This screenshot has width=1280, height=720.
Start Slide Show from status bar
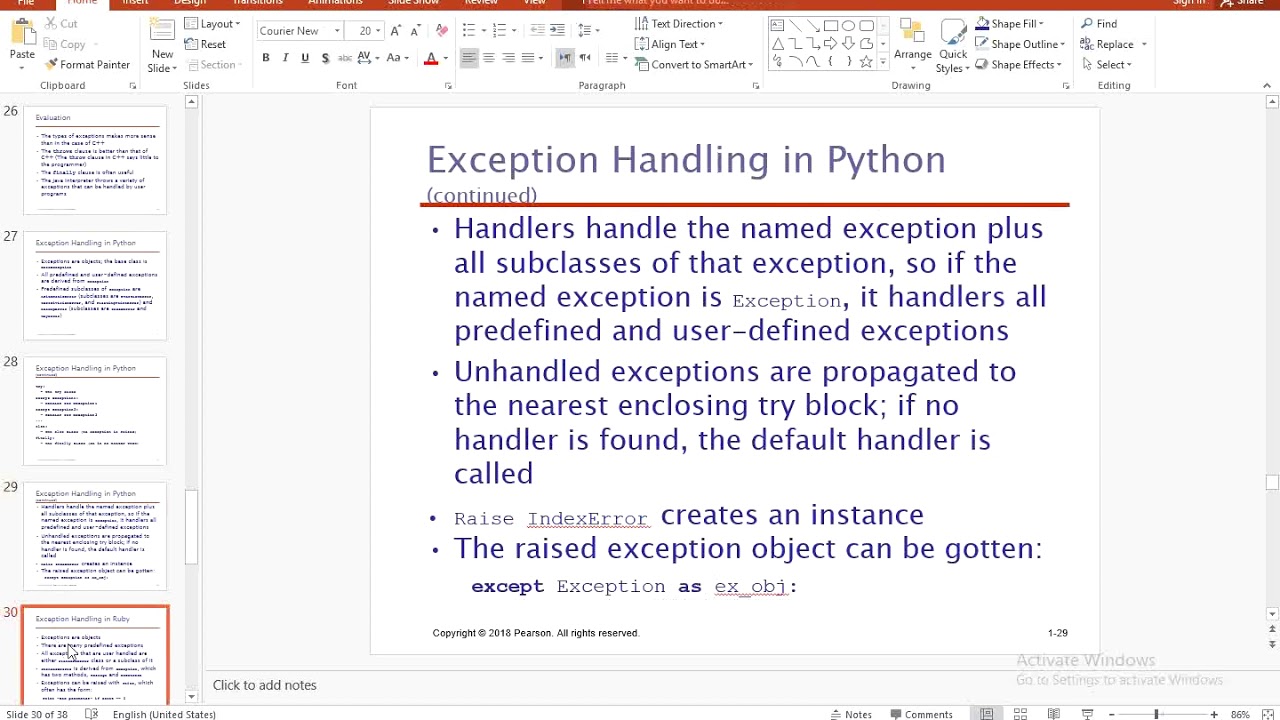(1087, 714)
